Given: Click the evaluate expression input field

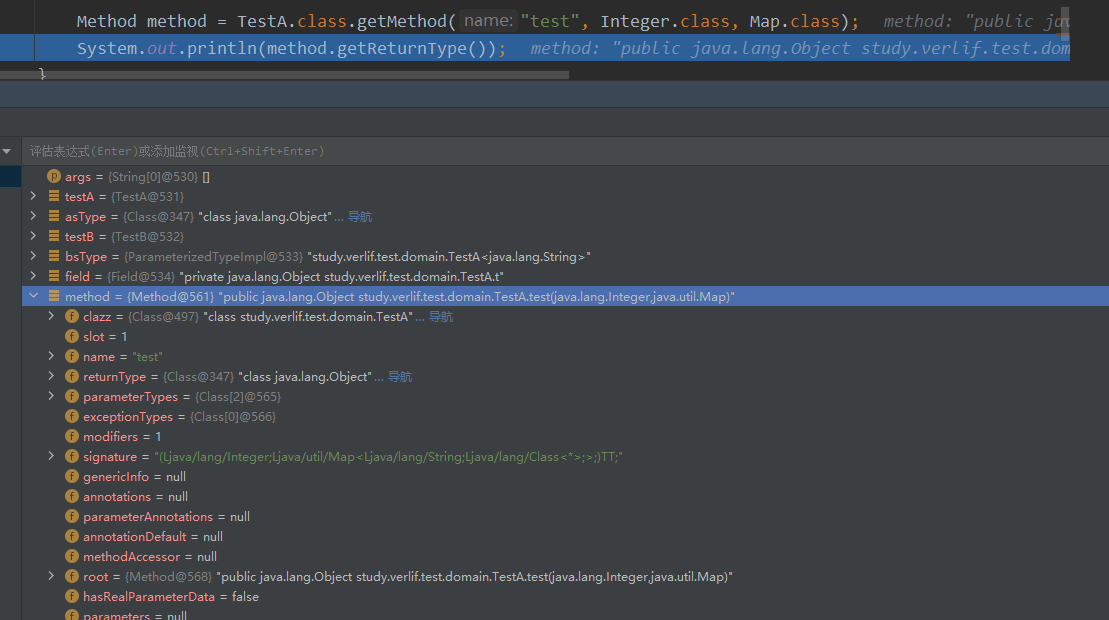Looking at the screenshot, I should point(500,151).
